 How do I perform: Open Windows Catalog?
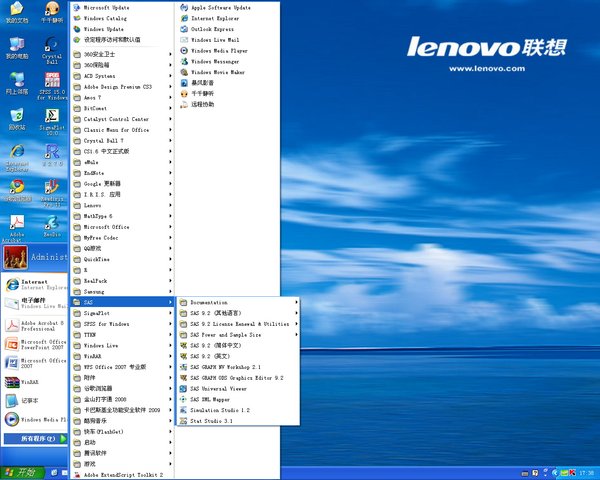click(x=122, y=18)
